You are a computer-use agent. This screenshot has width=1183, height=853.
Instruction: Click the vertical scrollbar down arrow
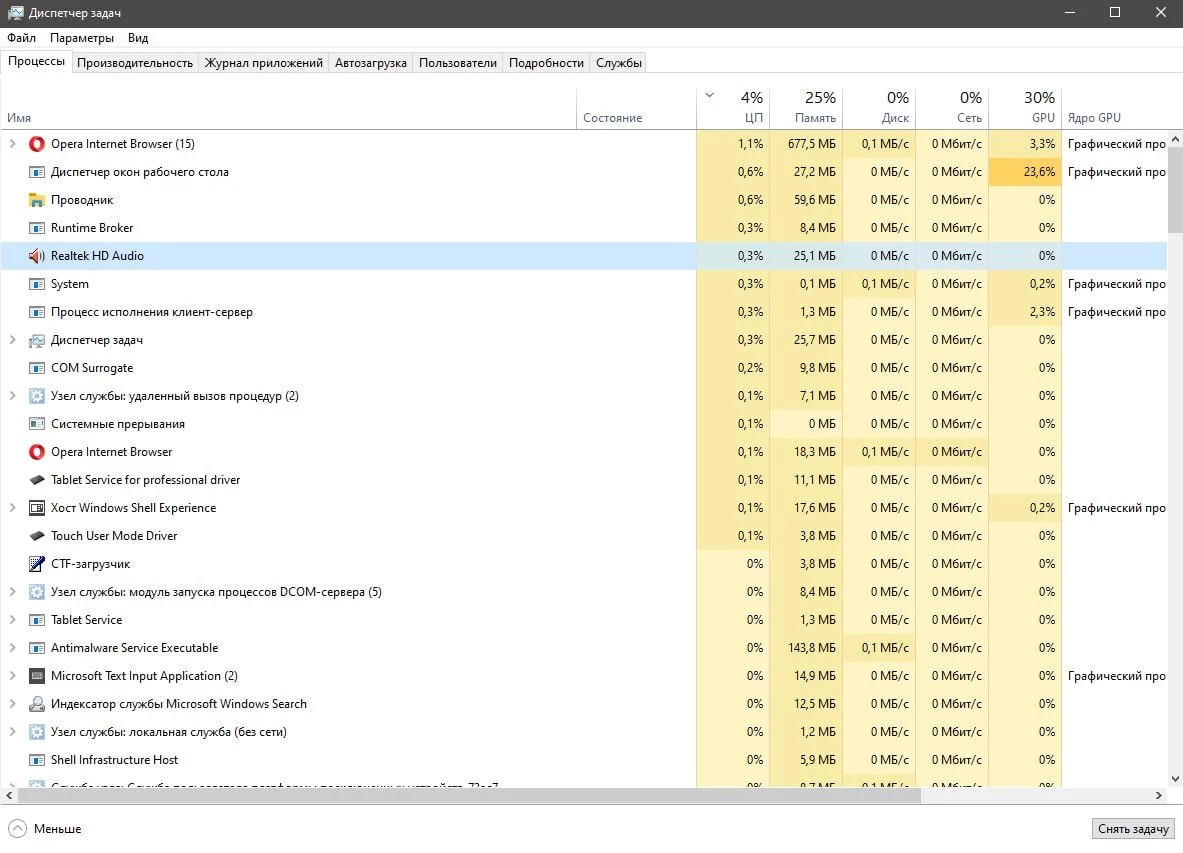(x=1175, y=779)
